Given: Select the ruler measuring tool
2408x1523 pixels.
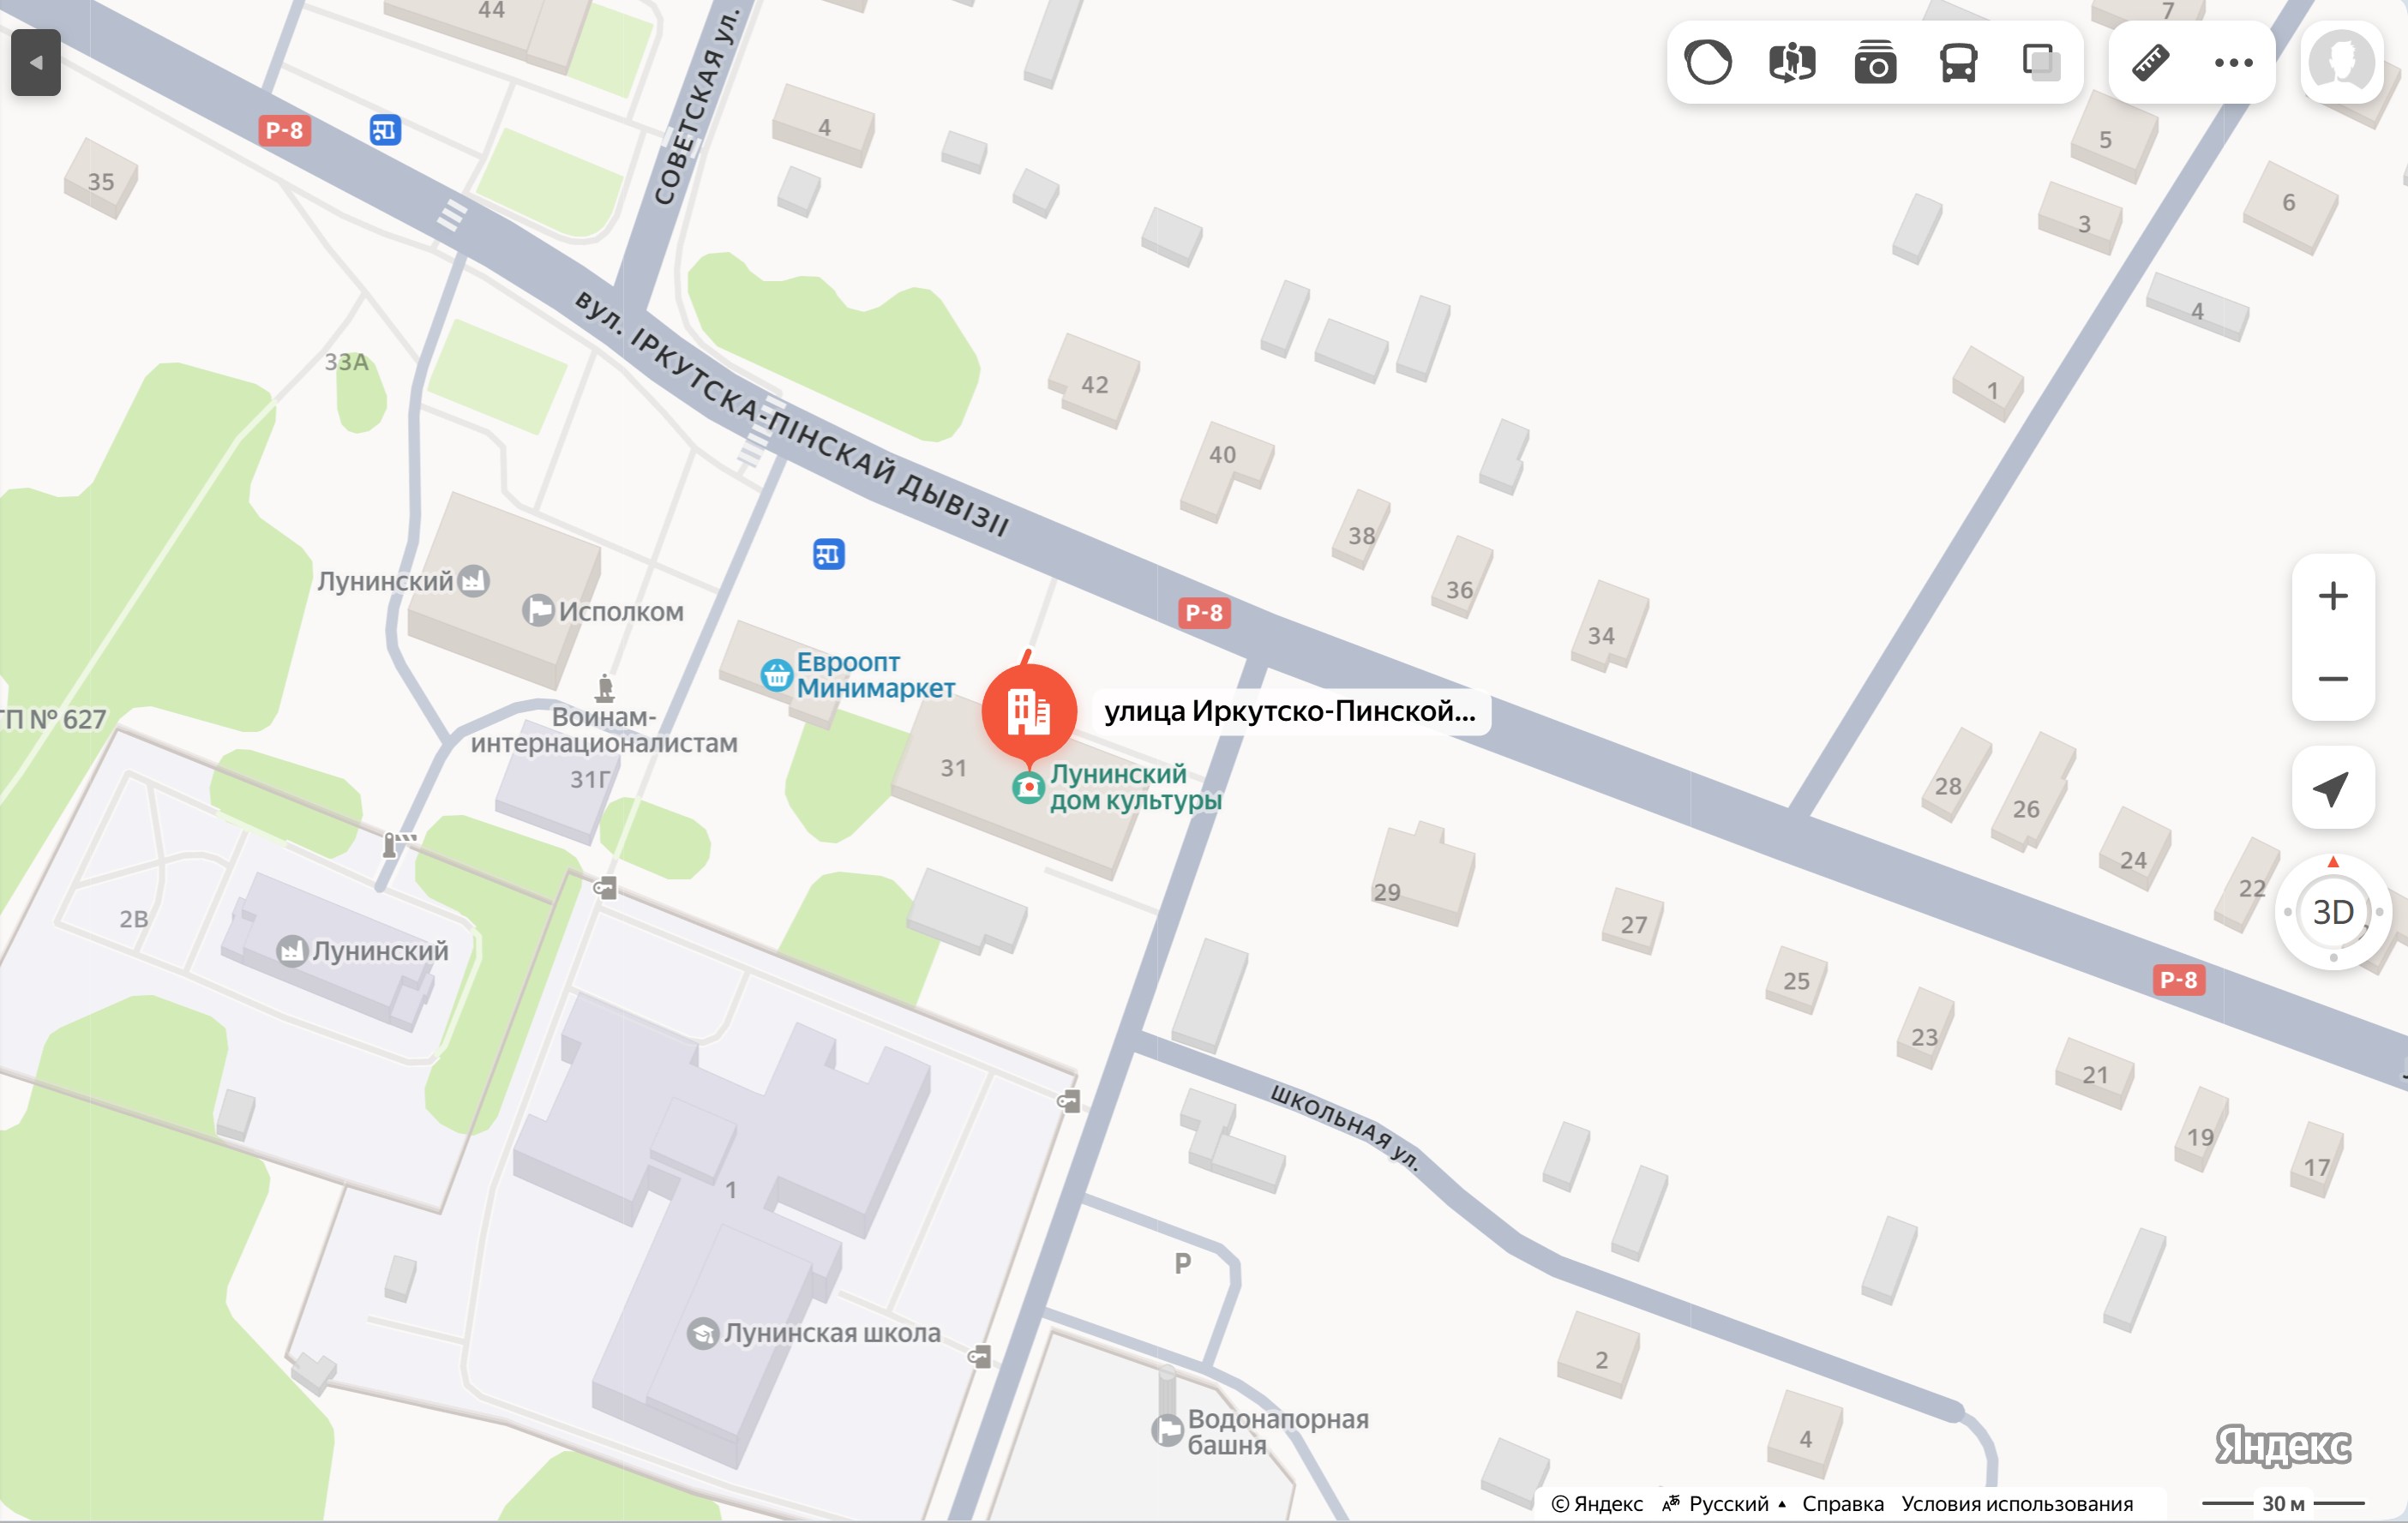Looking at the screenshot, I should tap(2150, 63).
